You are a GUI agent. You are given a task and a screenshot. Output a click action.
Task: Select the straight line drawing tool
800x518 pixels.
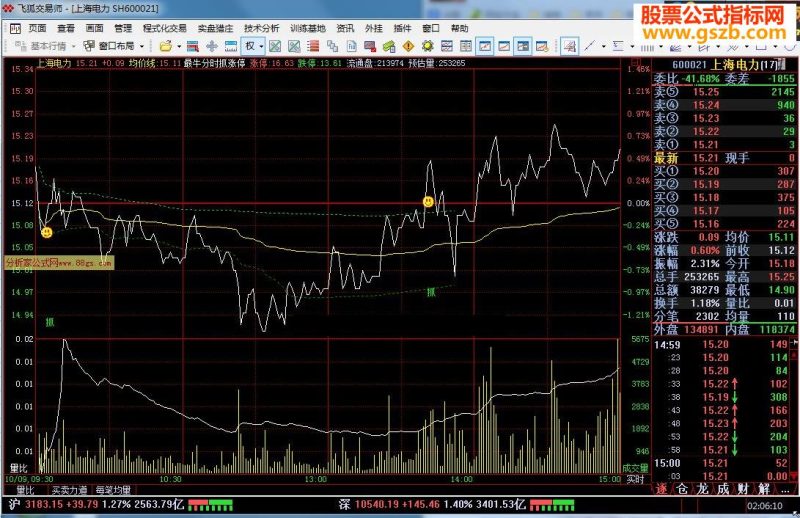[589, 46]
